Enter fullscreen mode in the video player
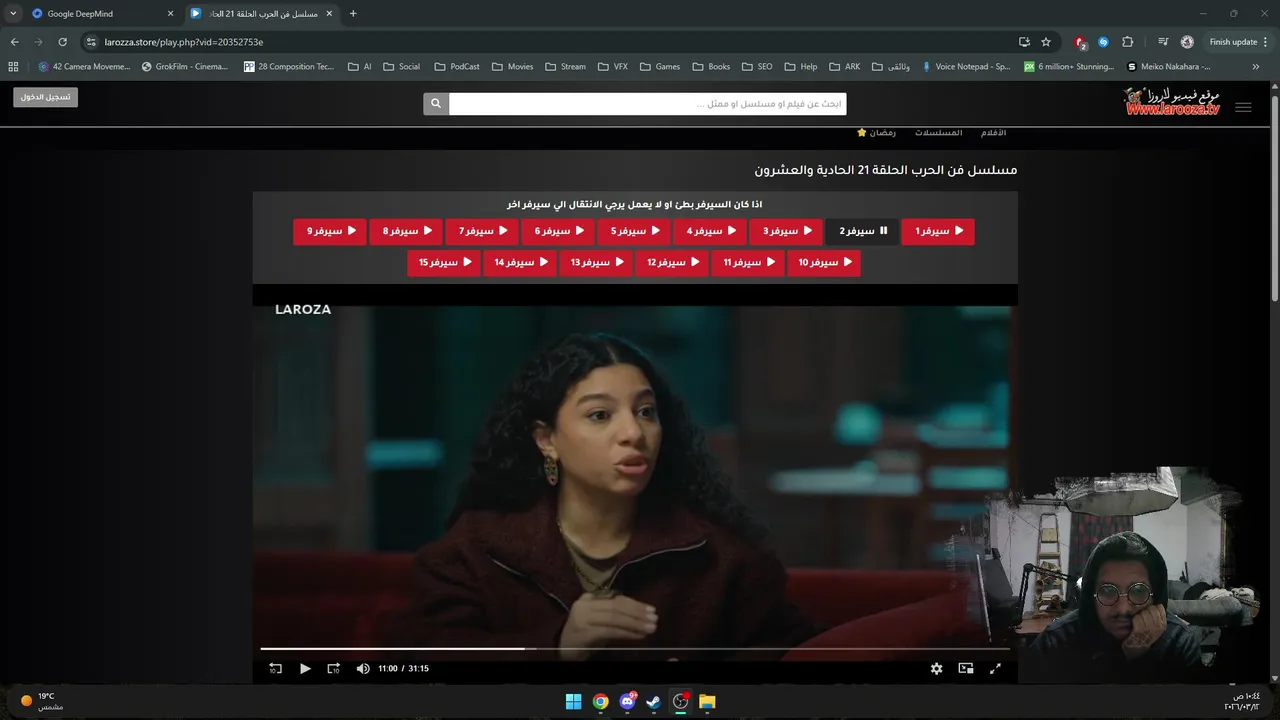 coord(995,668)
